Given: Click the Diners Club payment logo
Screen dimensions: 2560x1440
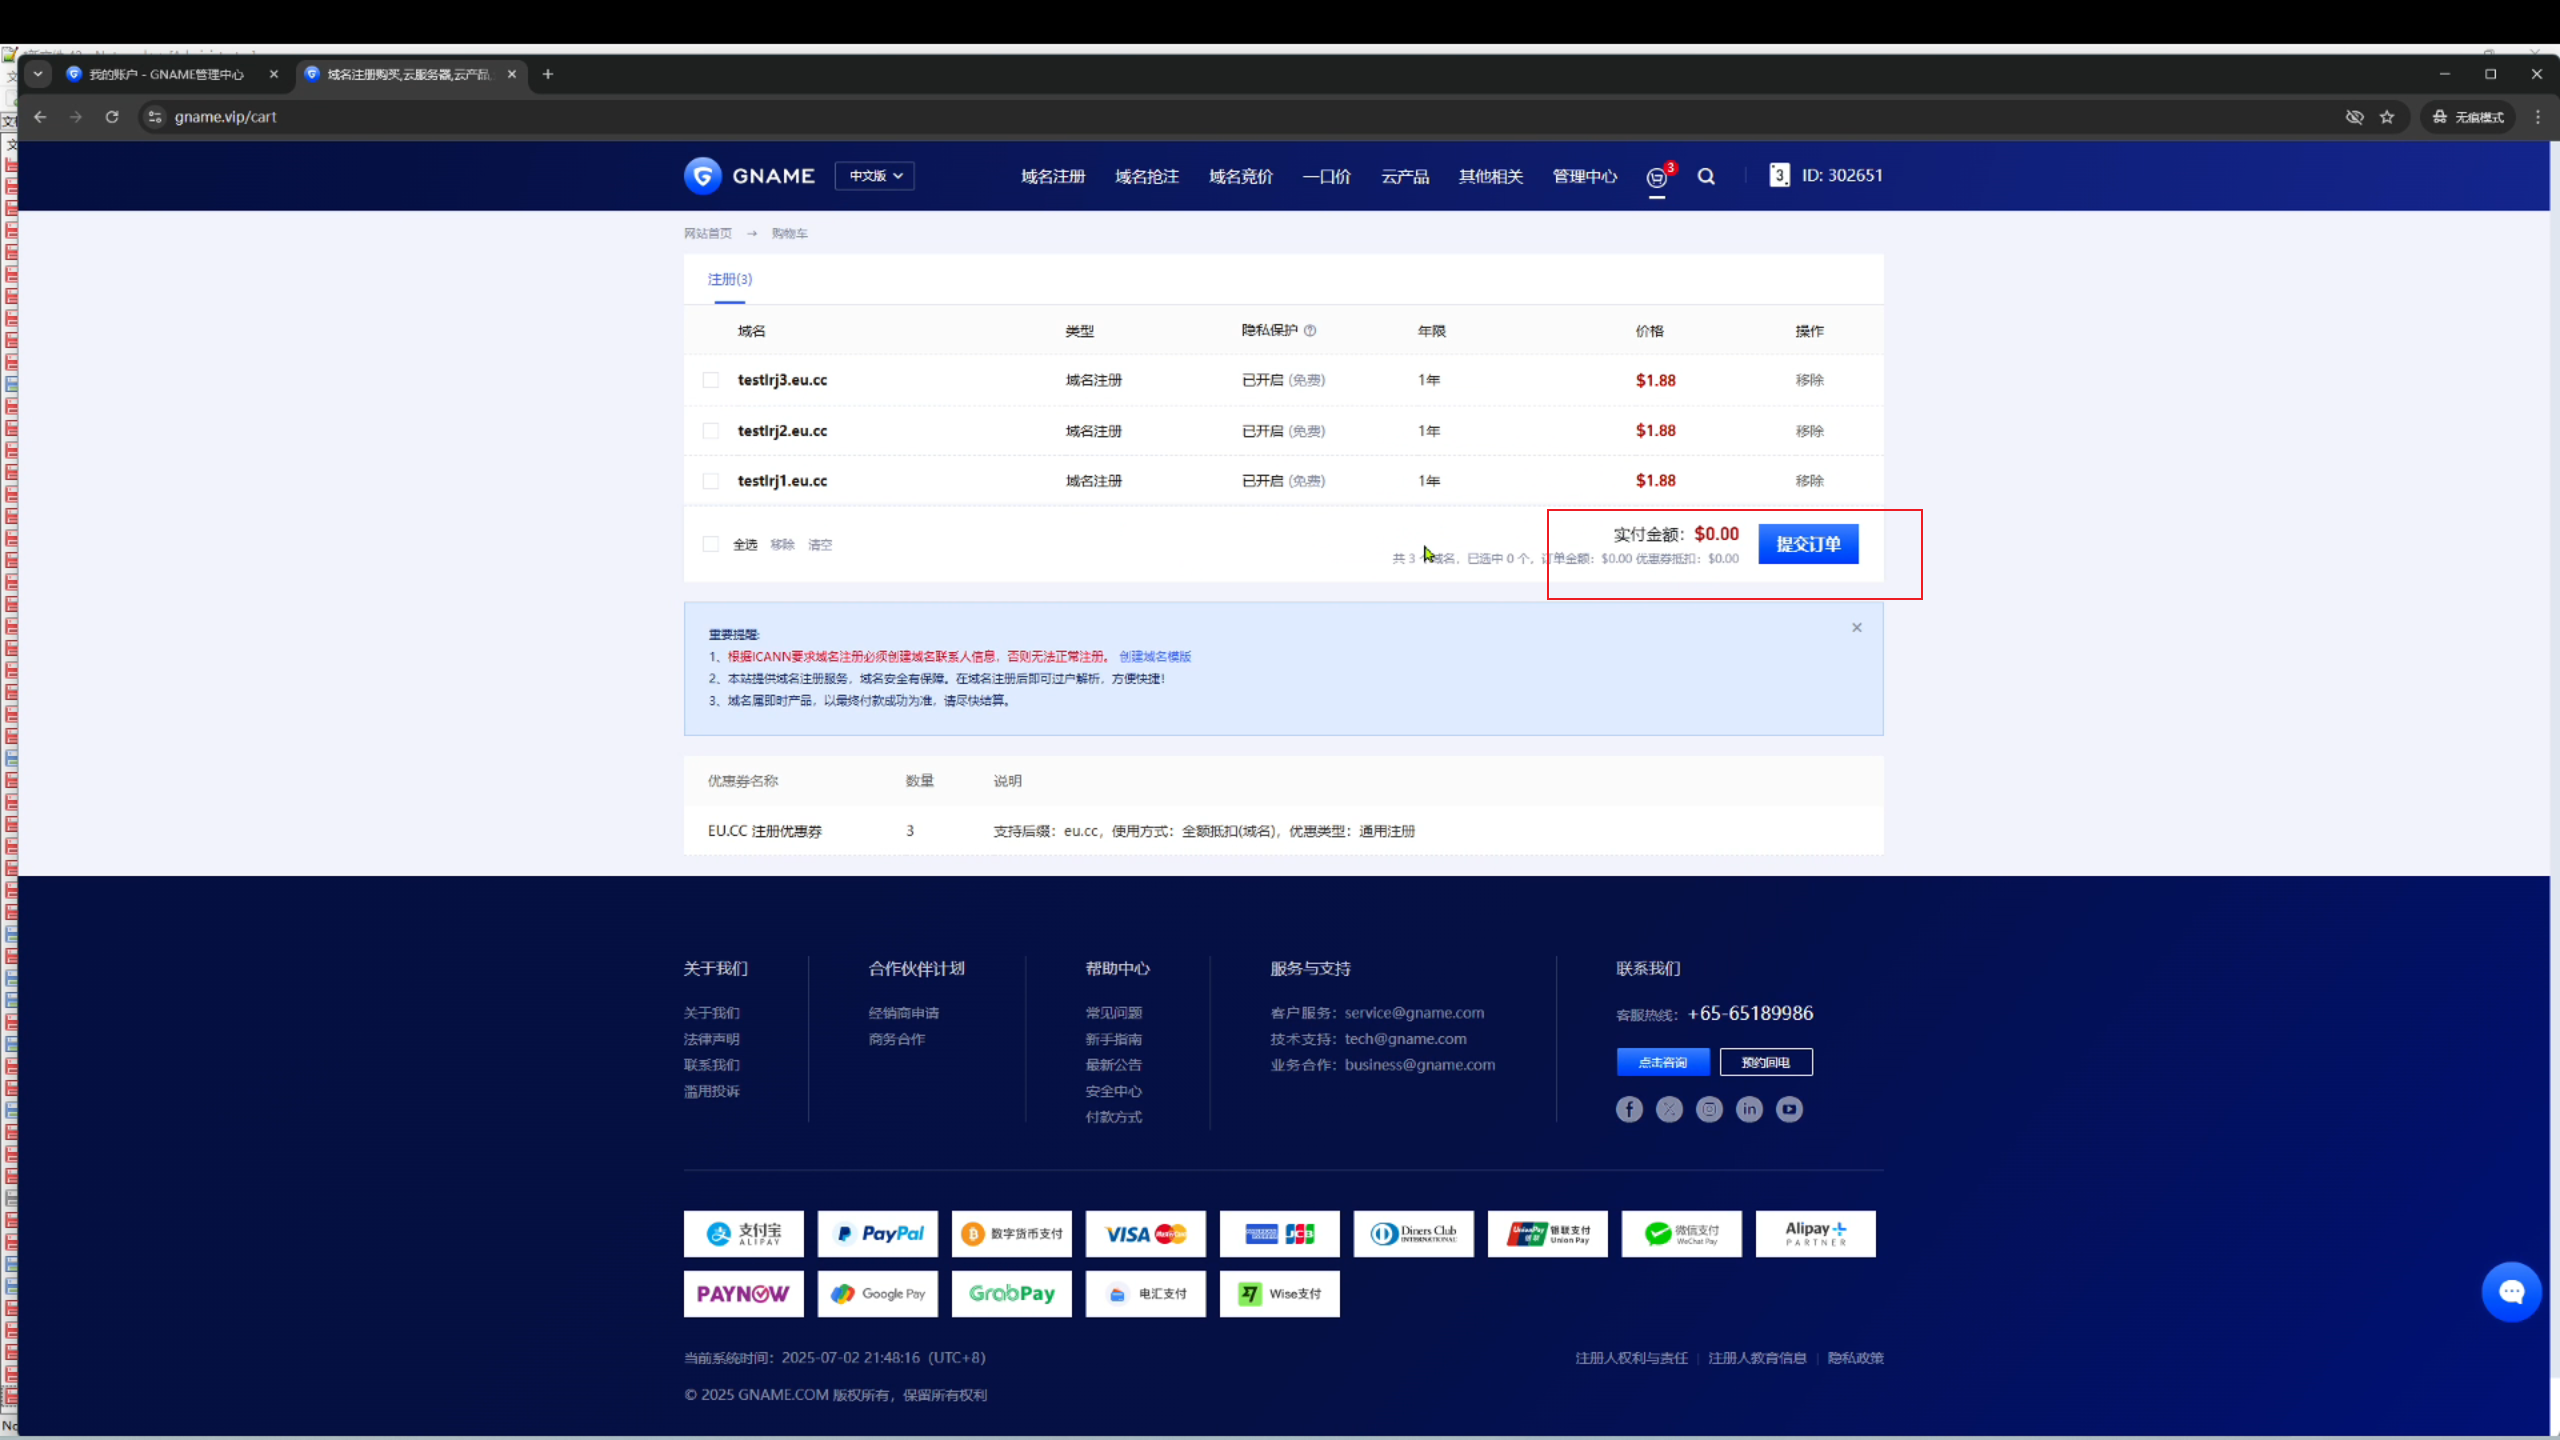Looking at the screenshot, I should [x=1414, y=1234].
